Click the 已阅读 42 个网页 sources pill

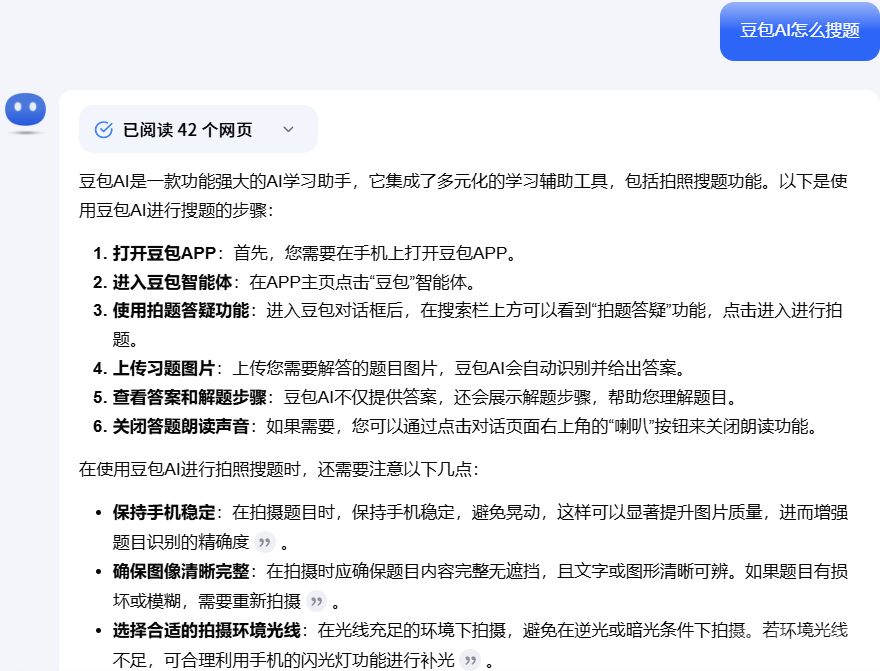[198, 129]
